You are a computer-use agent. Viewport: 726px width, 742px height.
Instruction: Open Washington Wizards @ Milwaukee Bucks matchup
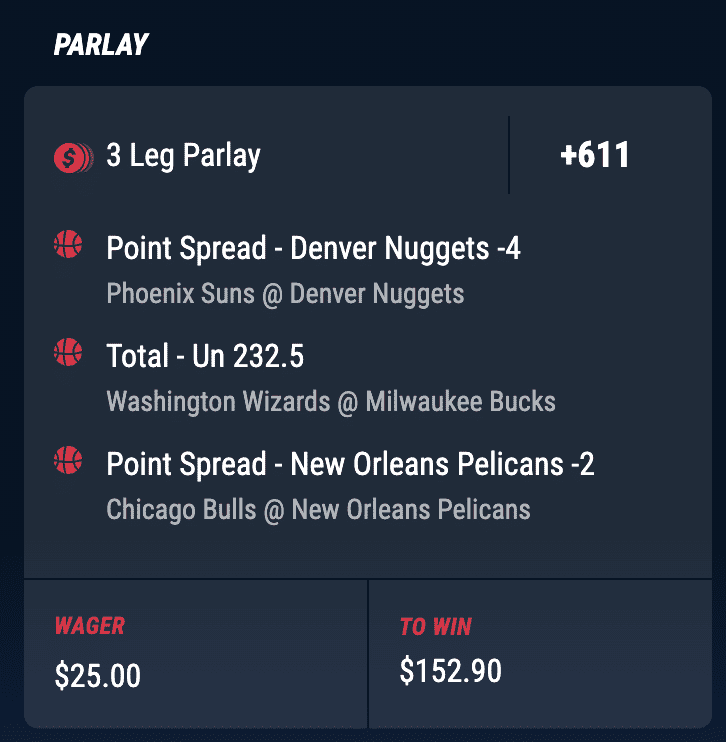tap(331, 402)
